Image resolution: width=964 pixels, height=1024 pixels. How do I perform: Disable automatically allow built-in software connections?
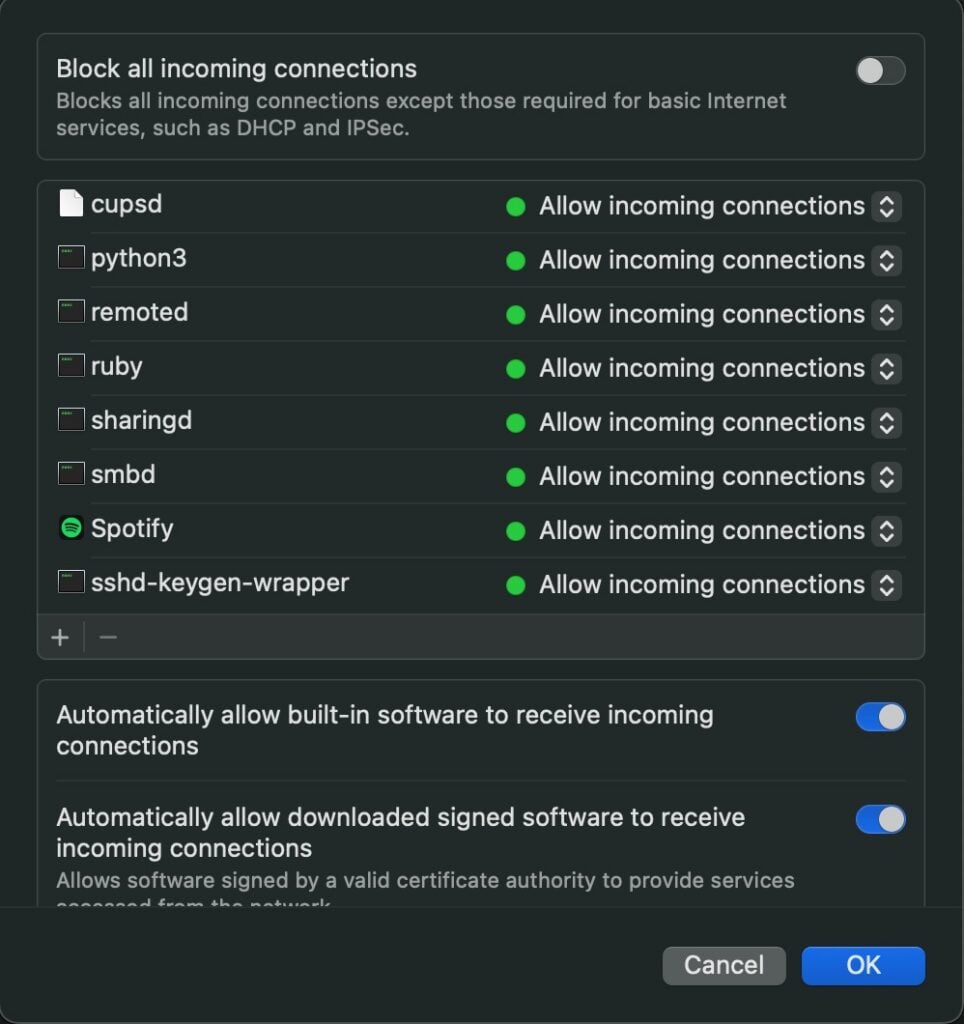click(x=879, y=716)
